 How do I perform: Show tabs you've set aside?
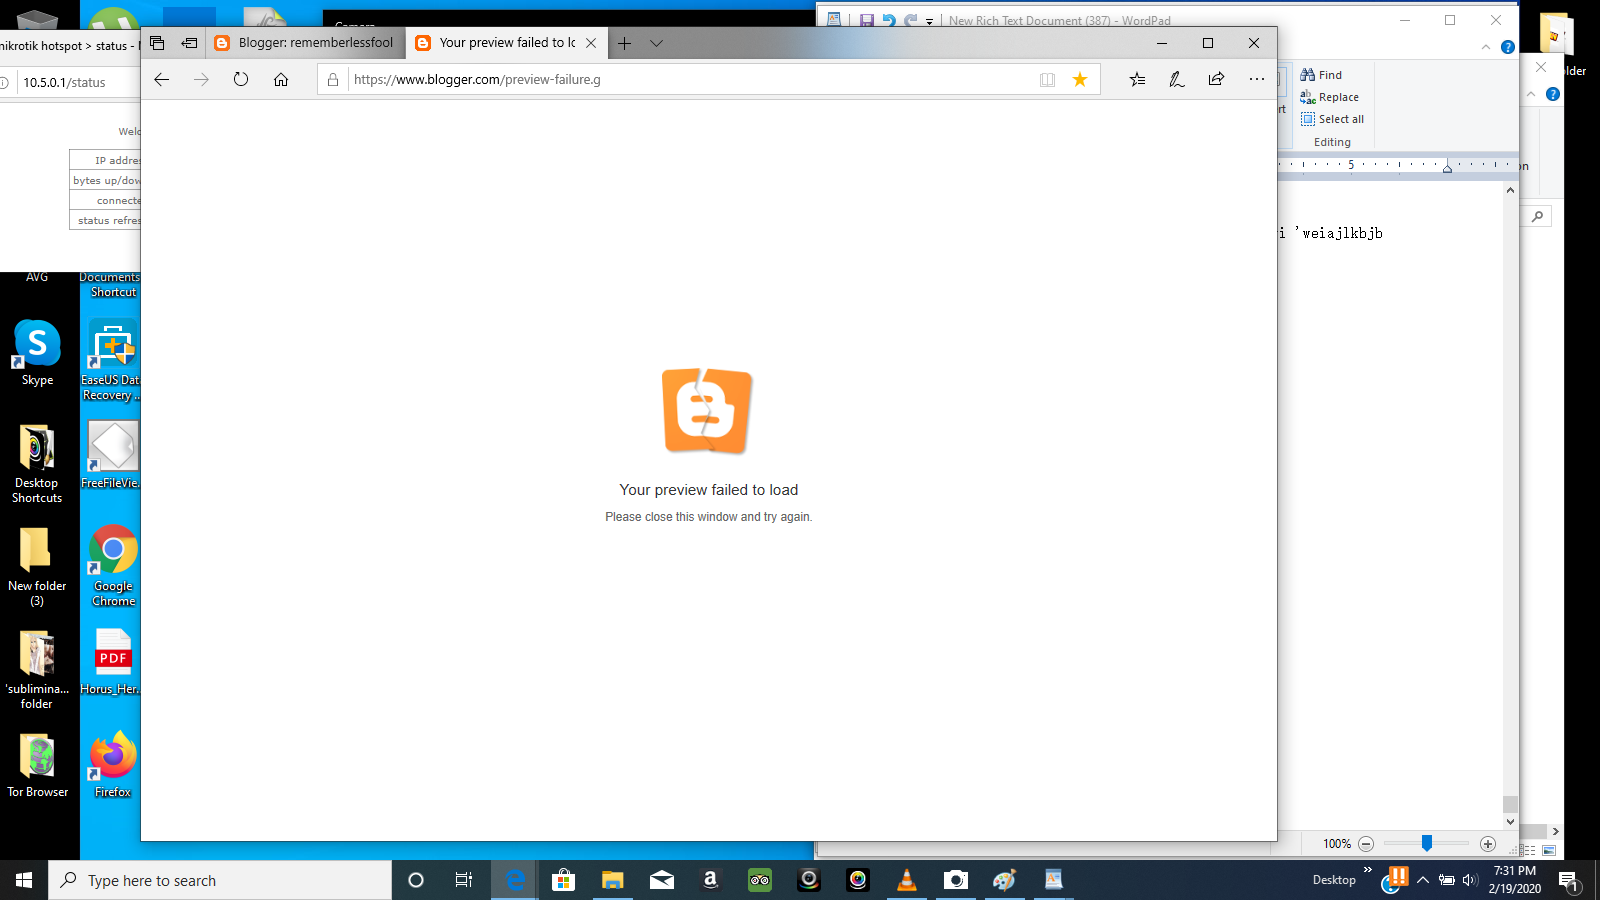pos(157,43)
